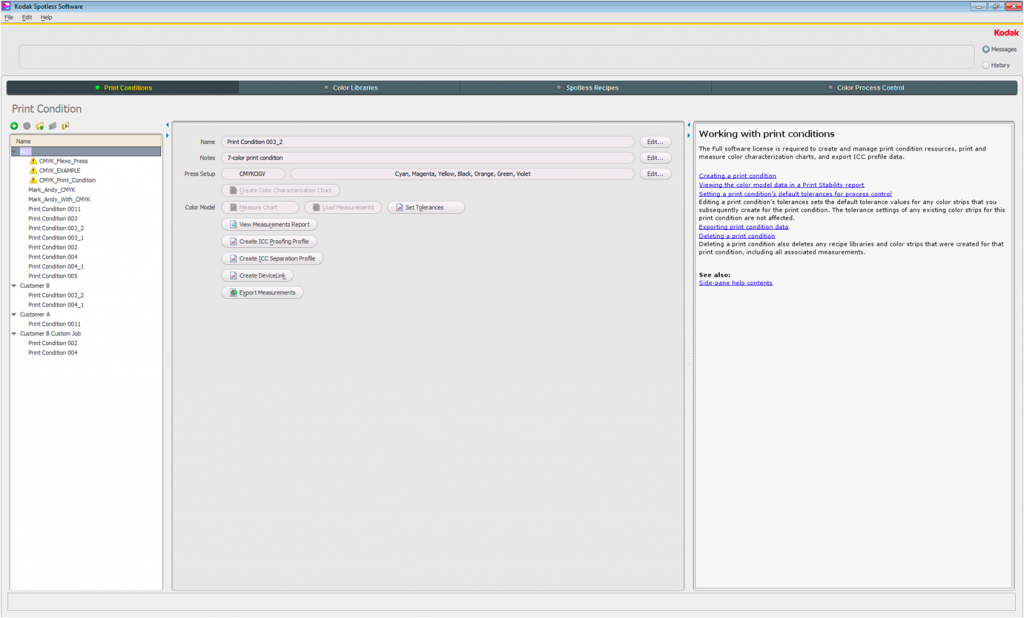Click the Create DeviceLink button
Viewport: 1024px width, 618px height.
click(x=257, y=276)
